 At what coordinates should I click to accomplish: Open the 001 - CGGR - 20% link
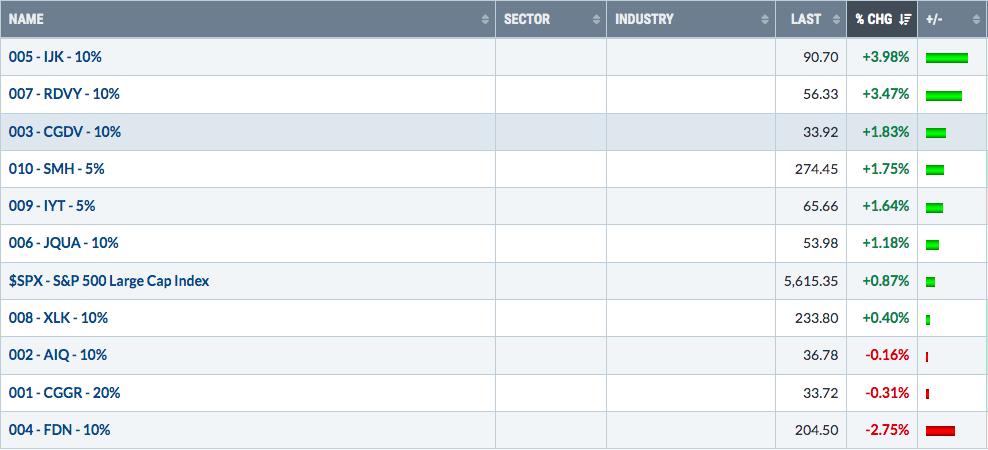64,393
